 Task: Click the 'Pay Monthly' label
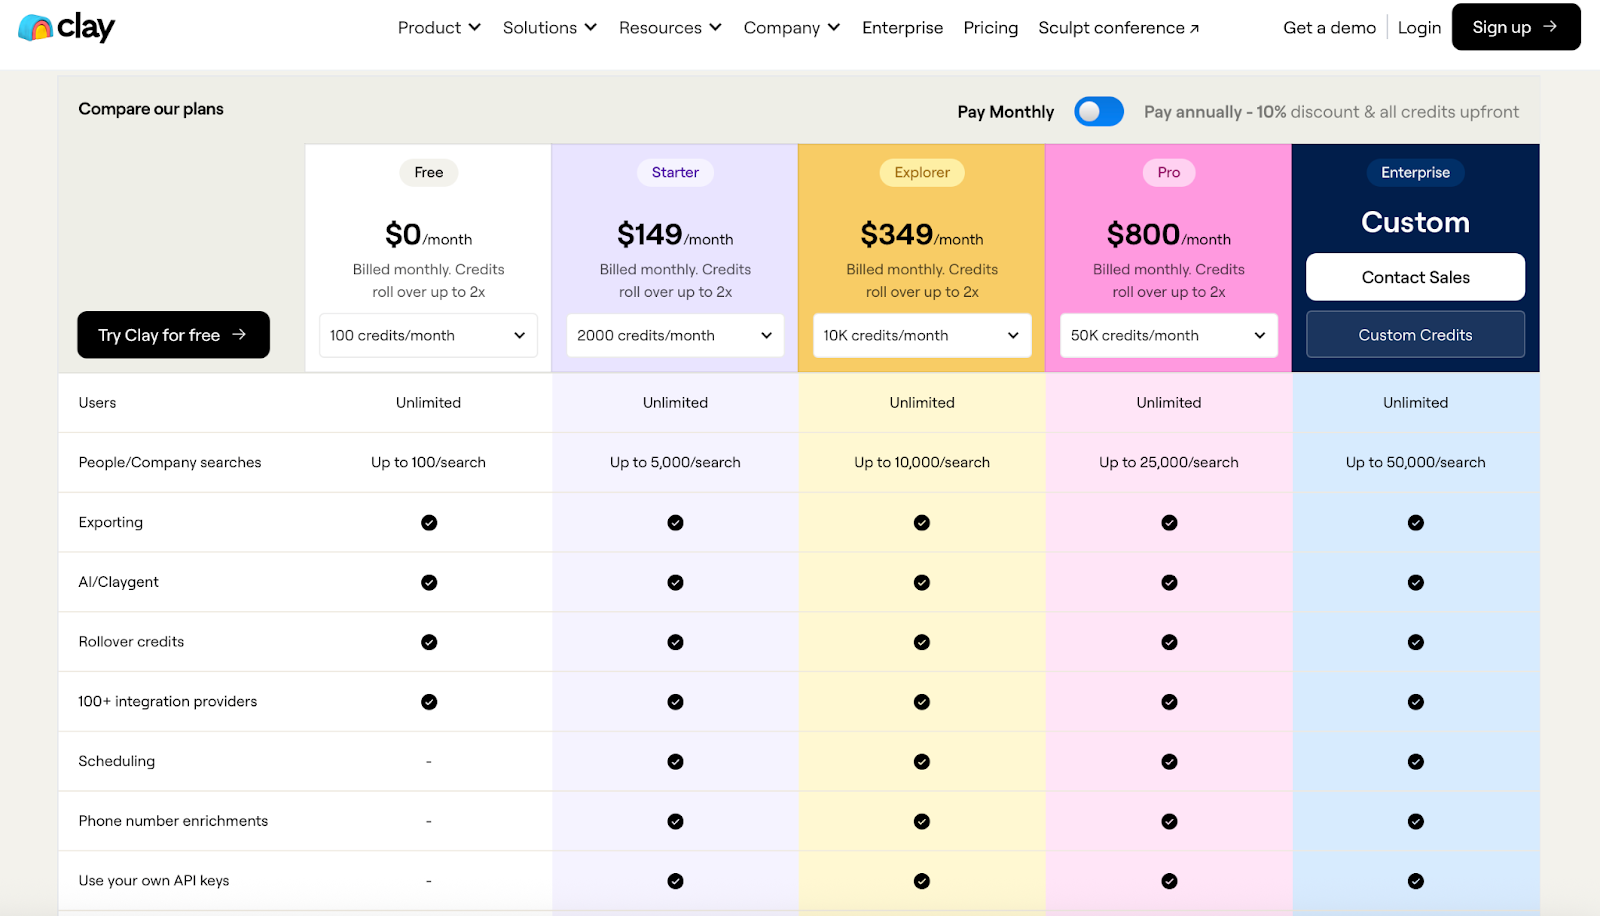click(1005, 112)
